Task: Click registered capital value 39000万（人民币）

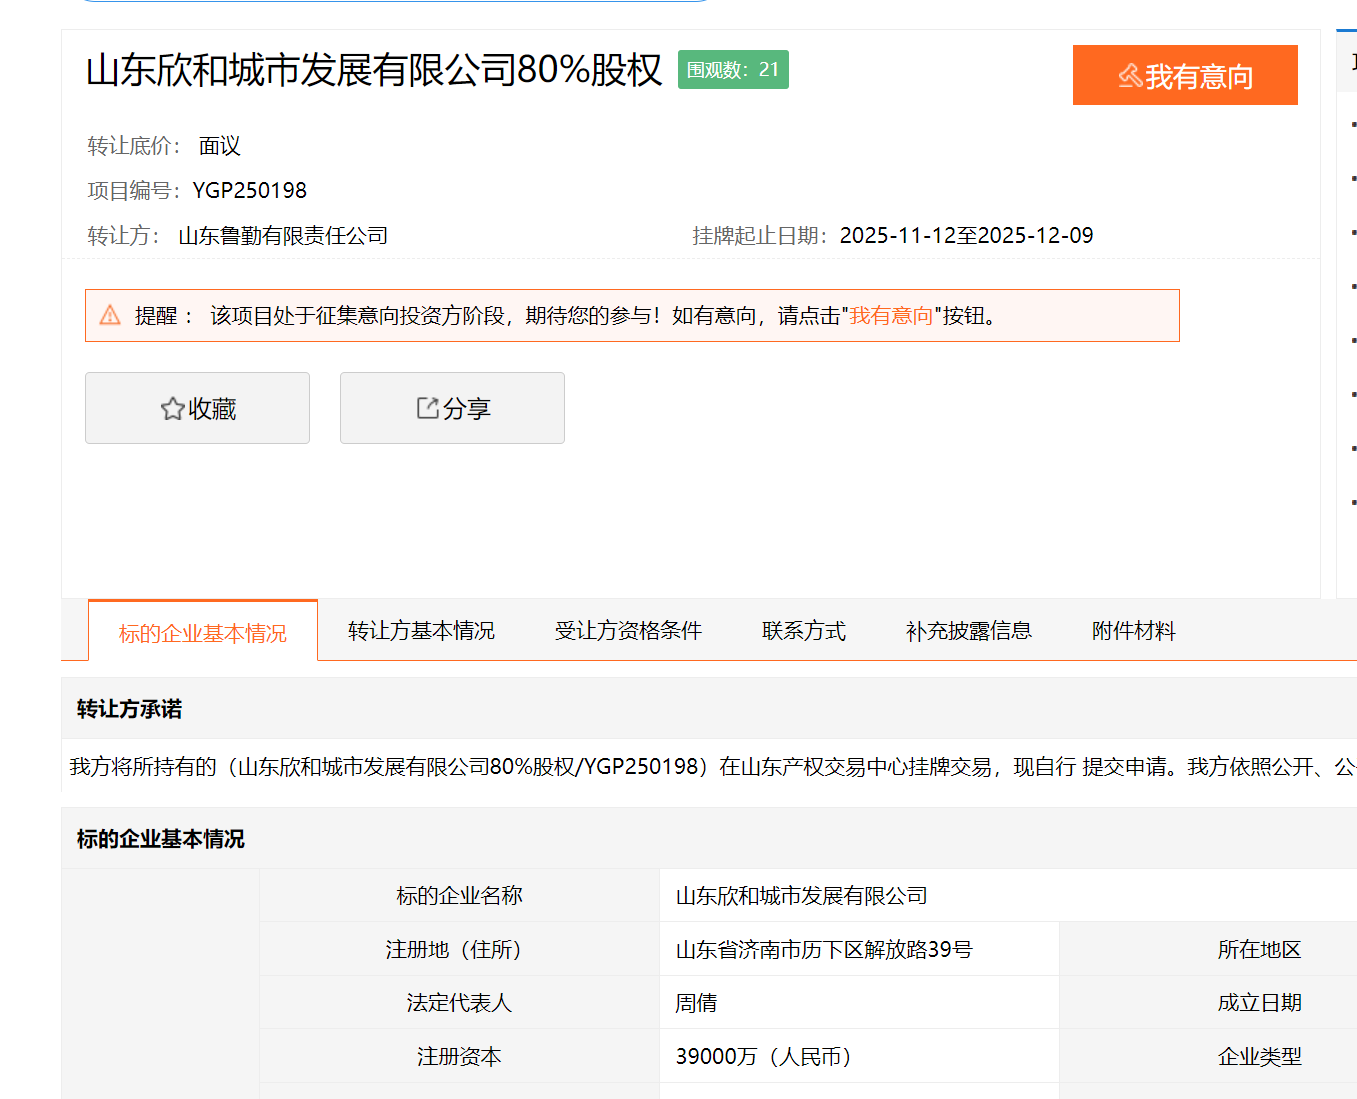Action: 764,1057
